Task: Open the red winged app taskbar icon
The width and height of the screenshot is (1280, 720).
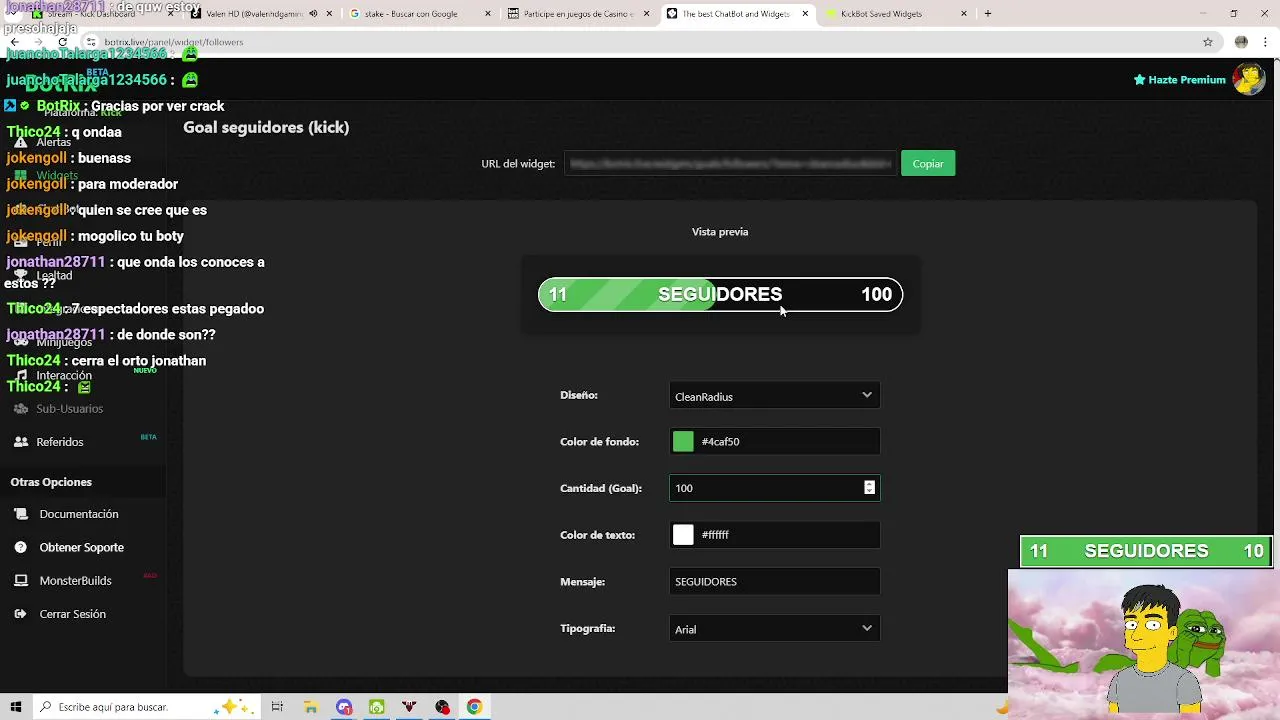Action: tap(409, 707)
